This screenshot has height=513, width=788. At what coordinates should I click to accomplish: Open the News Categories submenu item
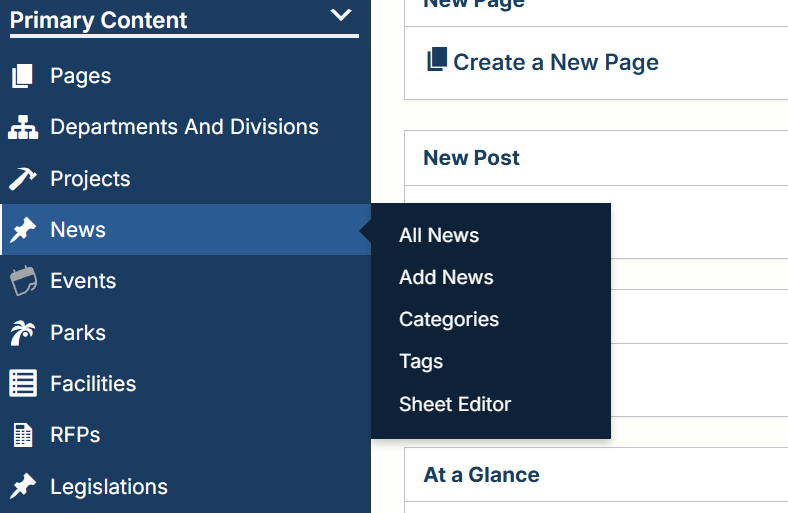[449, 320]
